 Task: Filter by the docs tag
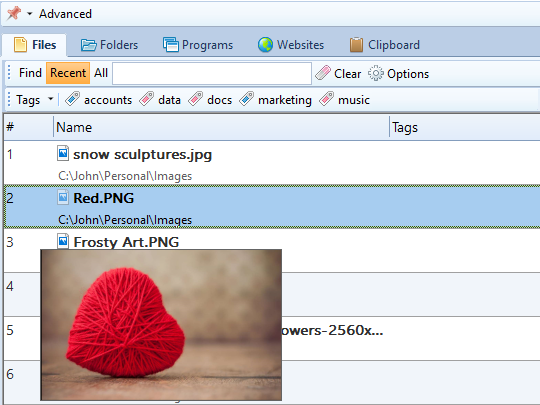210,100
